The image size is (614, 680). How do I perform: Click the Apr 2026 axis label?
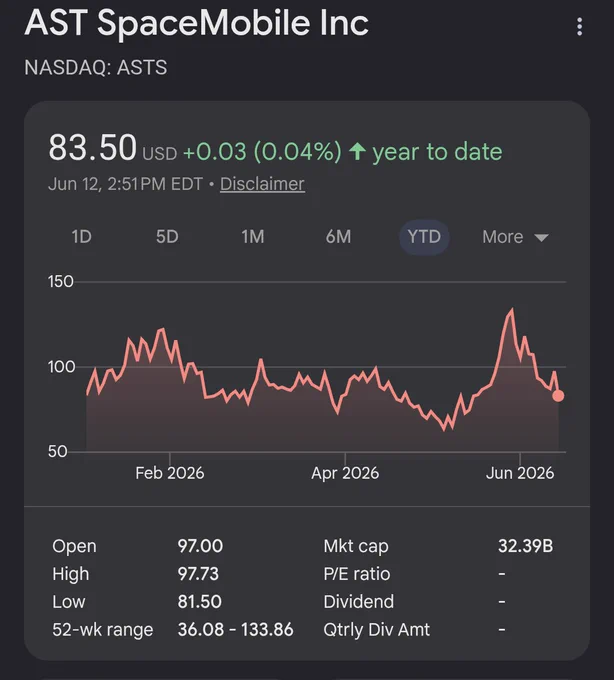345,473
